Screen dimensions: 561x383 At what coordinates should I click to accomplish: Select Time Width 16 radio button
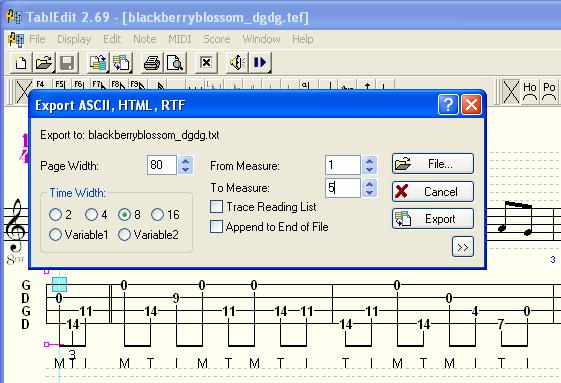pos(157,214)
